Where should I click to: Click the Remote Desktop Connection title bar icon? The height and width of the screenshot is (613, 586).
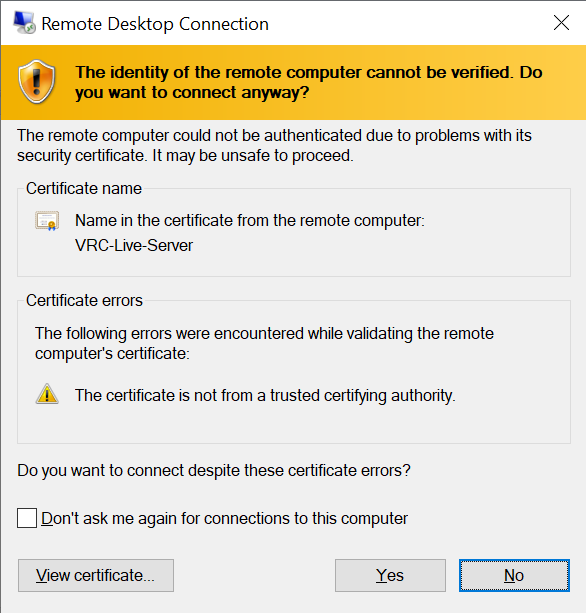24,23
